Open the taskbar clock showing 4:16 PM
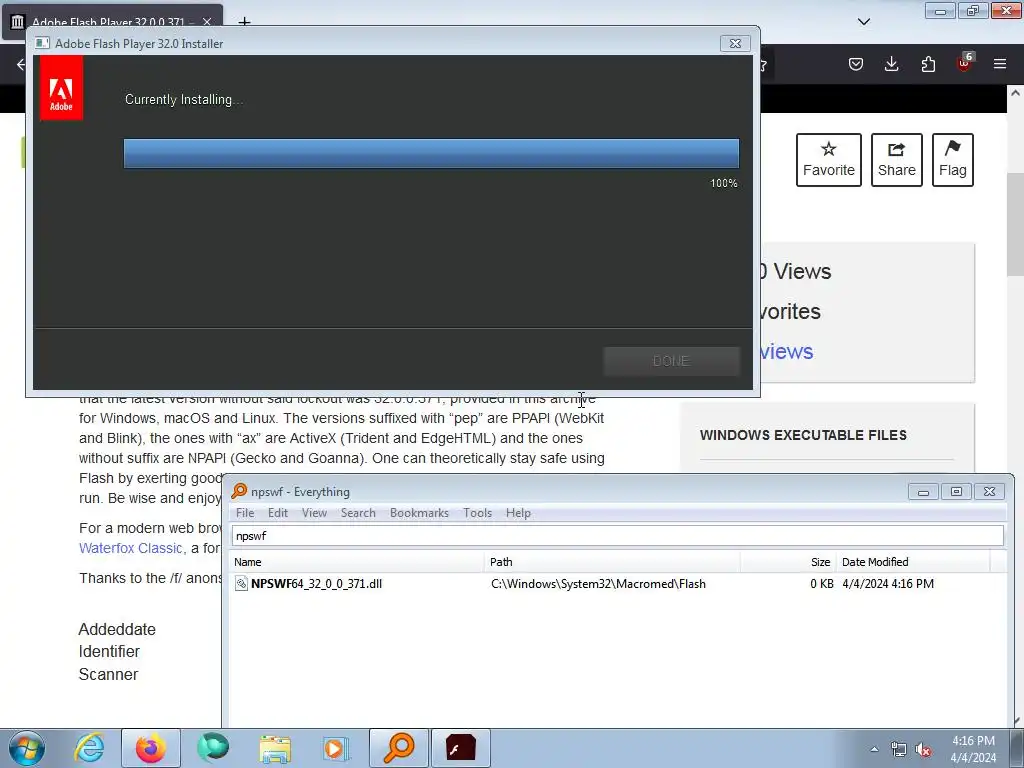 [973, 749]
